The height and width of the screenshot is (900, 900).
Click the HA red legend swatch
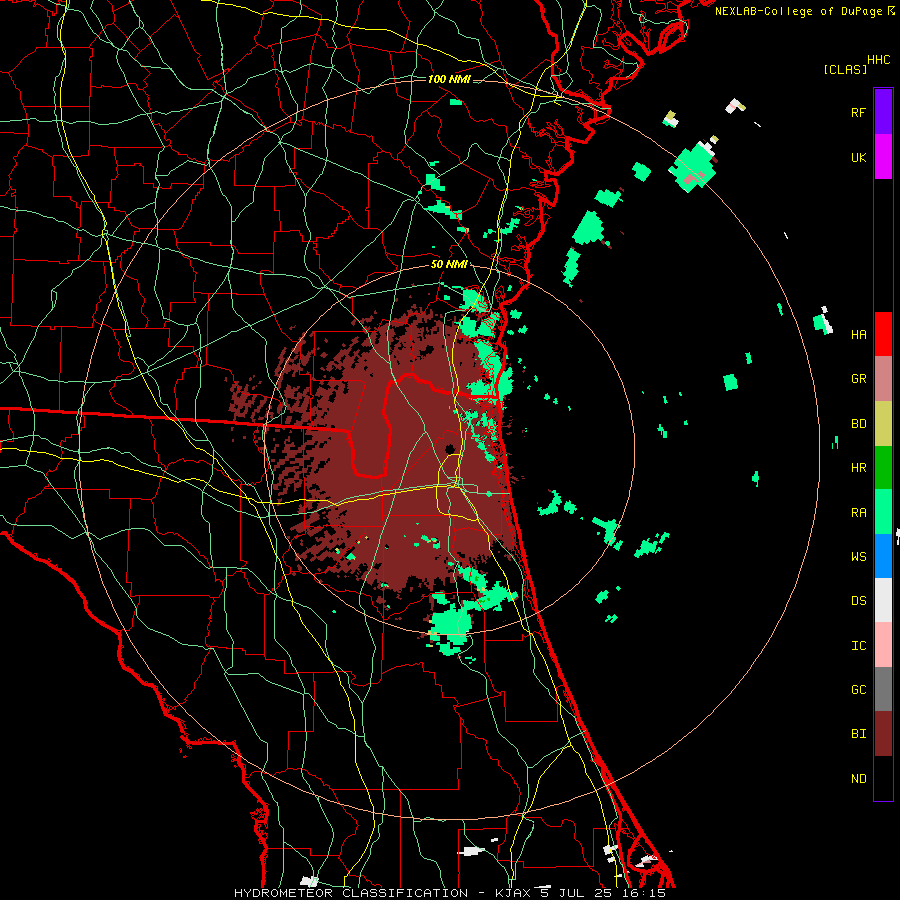point(883,334)
